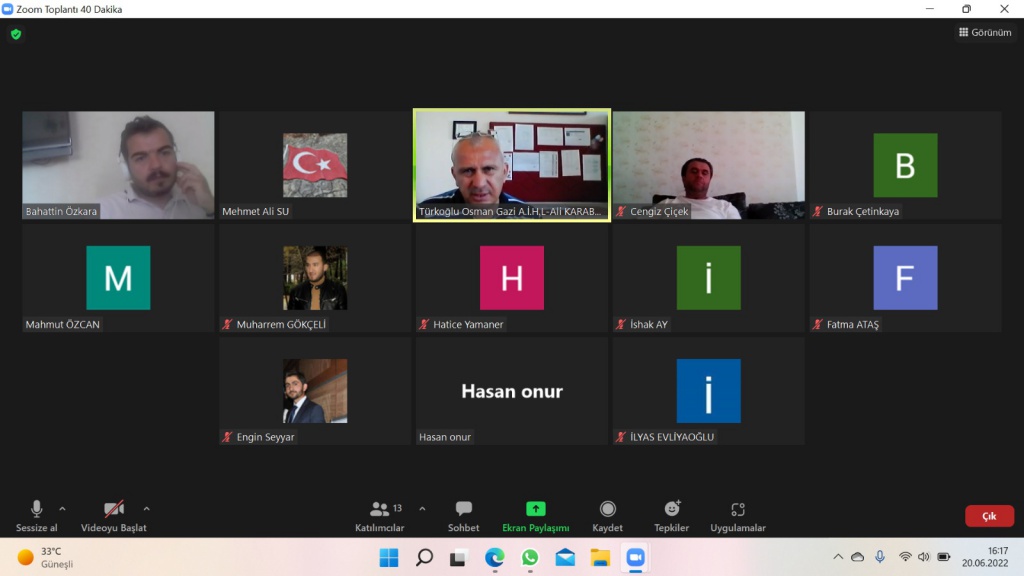Open Tepkiler reactions menu
Image resolution: width=1024 pixels, height=576 pixels.
(x=671, y=516)
